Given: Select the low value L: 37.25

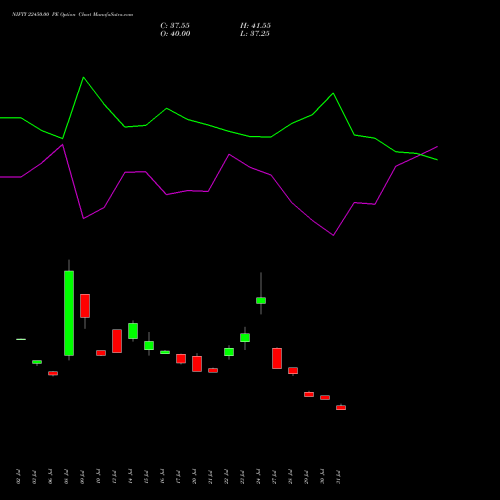Looking at the screenshot, I should pyautogui.click(x=255, y=34).
